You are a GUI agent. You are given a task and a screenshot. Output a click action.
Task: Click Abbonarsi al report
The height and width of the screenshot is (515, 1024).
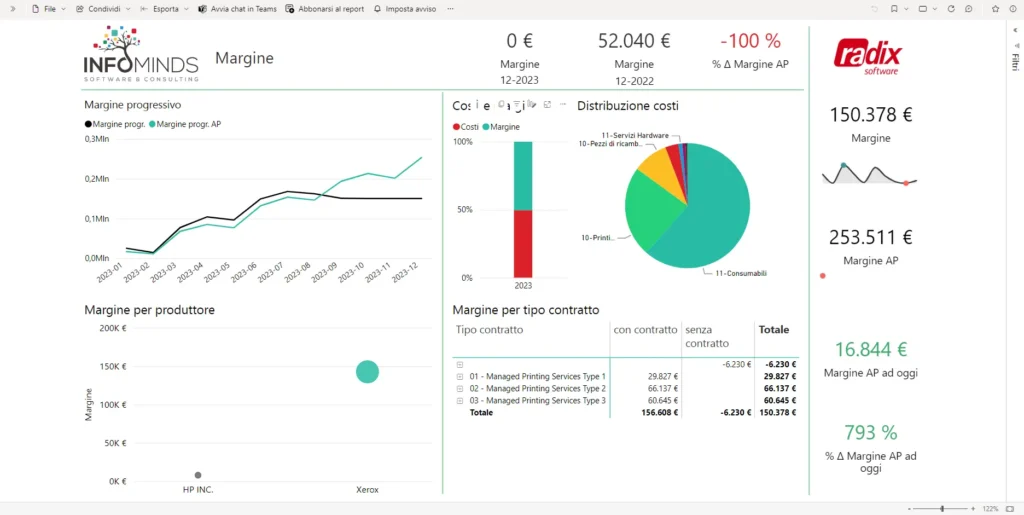(x=325, y=9)
